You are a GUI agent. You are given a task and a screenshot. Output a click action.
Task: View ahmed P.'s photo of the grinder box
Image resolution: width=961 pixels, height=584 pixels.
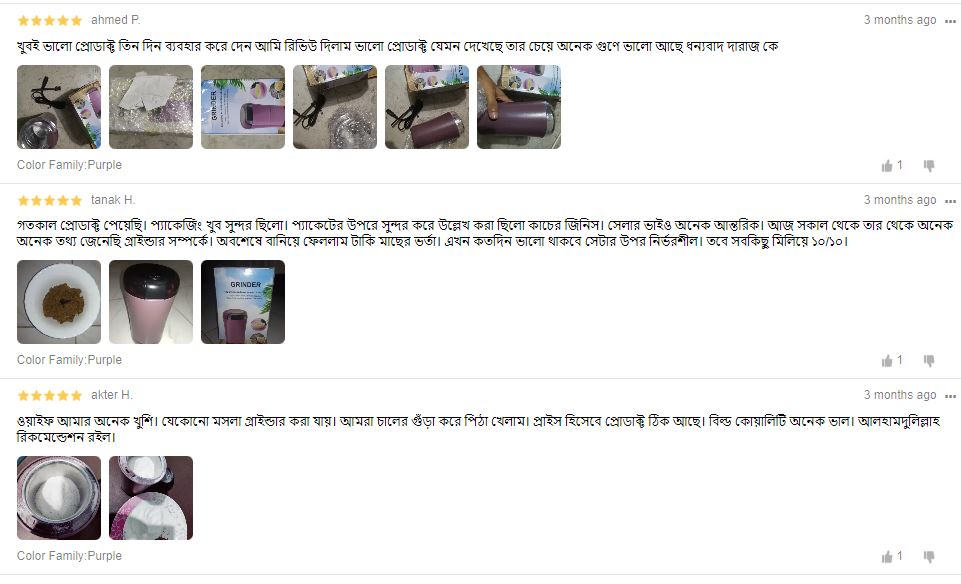coord(243,107)
